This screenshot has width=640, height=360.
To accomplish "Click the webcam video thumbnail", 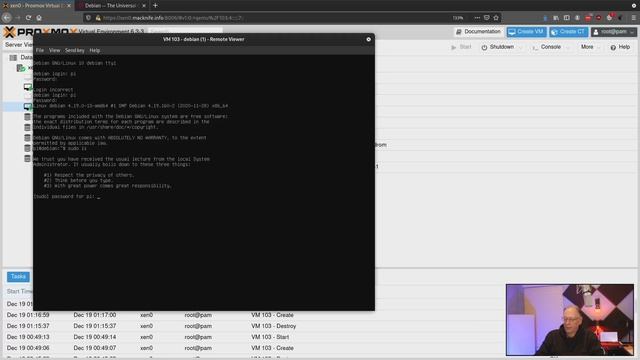I will point(570,320).
